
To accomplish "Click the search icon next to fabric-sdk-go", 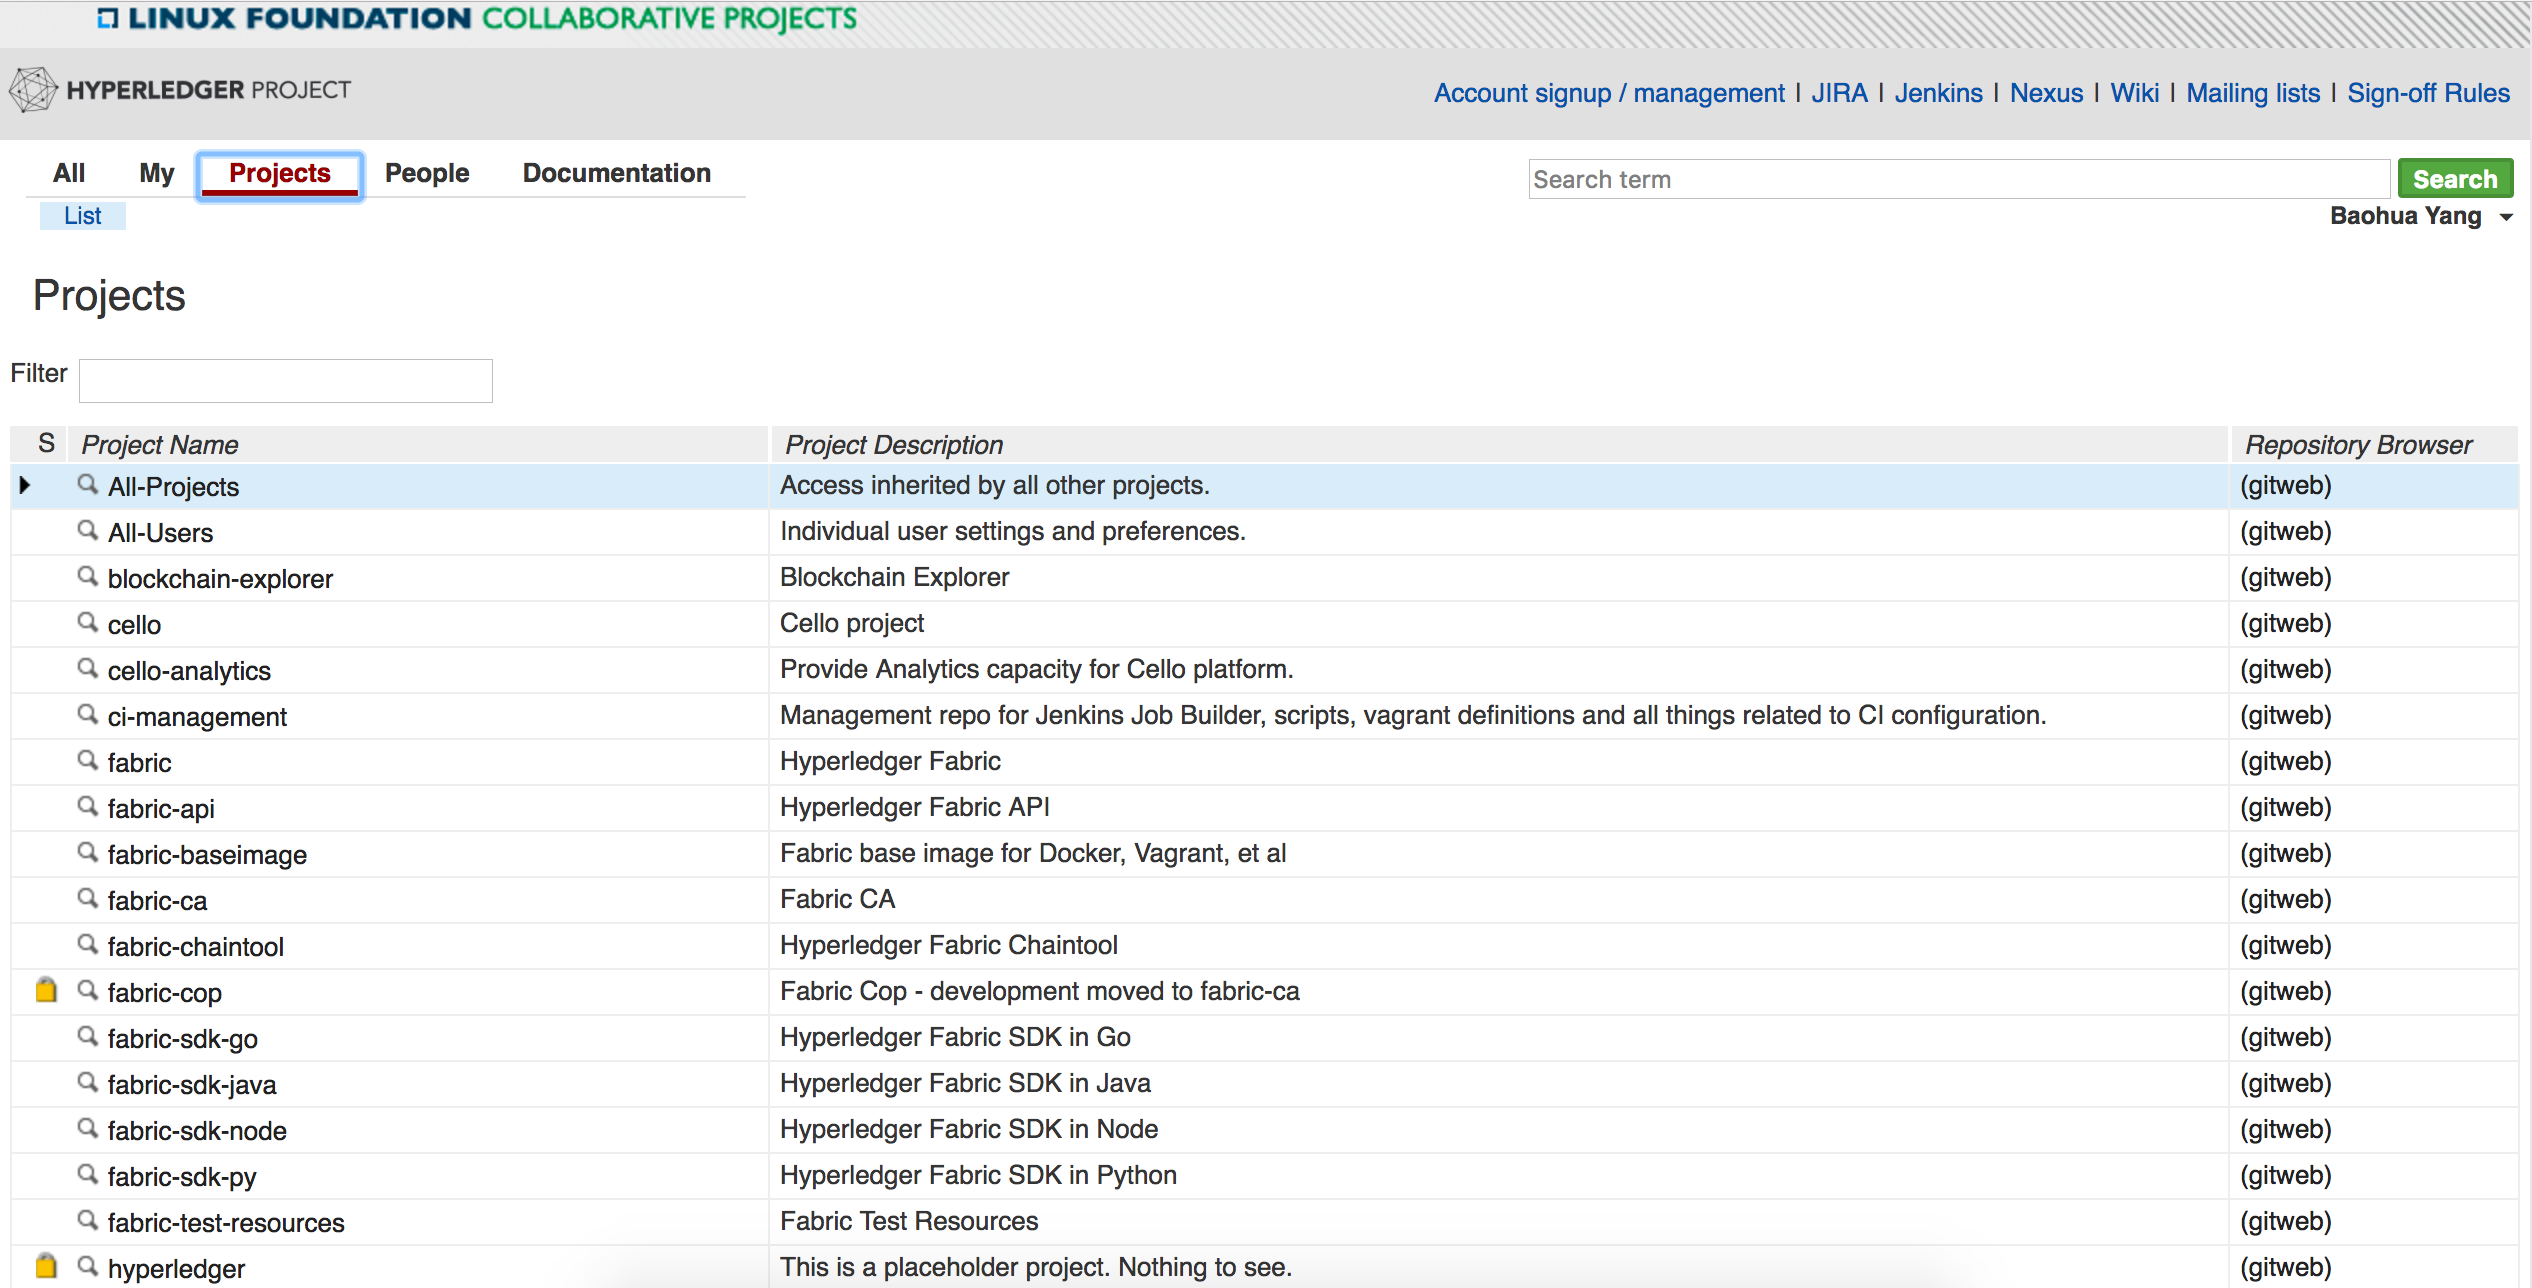I will click(x=88, y=1036).
